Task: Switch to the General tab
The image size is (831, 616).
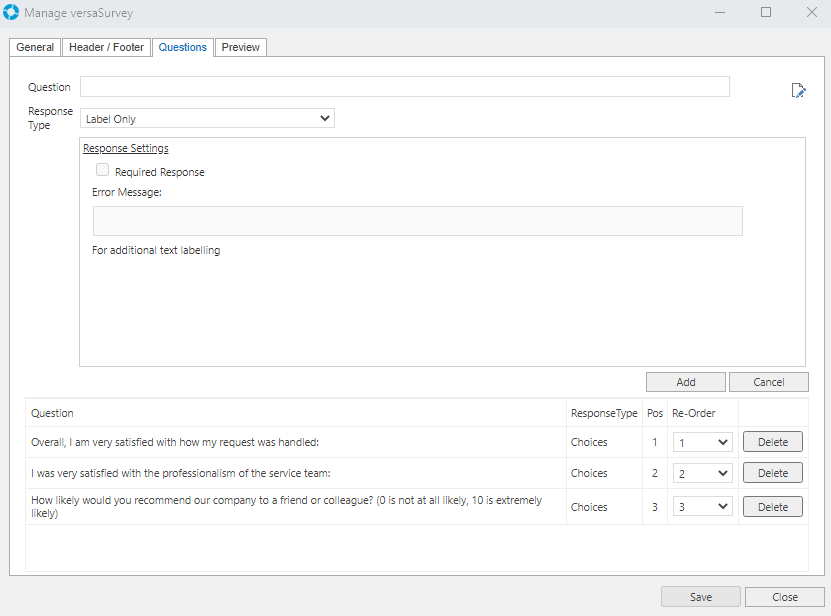Action: coord(35,47)
